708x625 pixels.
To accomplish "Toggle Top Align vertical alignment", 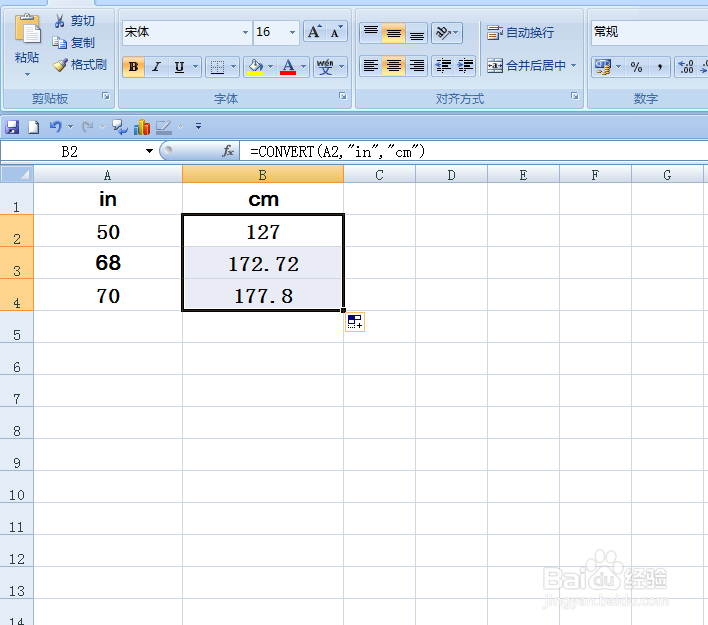I will click(x=371, y=33).
